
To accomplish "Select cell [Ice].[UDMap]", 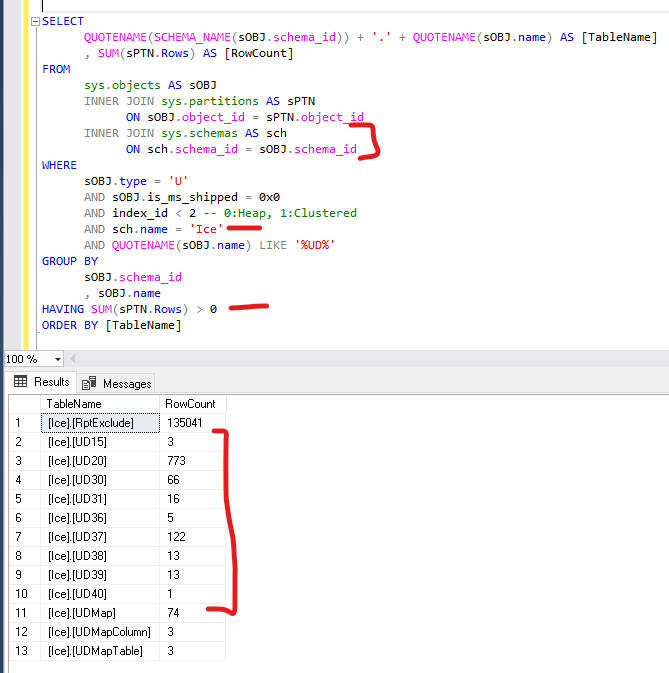I will (x=100, y=612).
